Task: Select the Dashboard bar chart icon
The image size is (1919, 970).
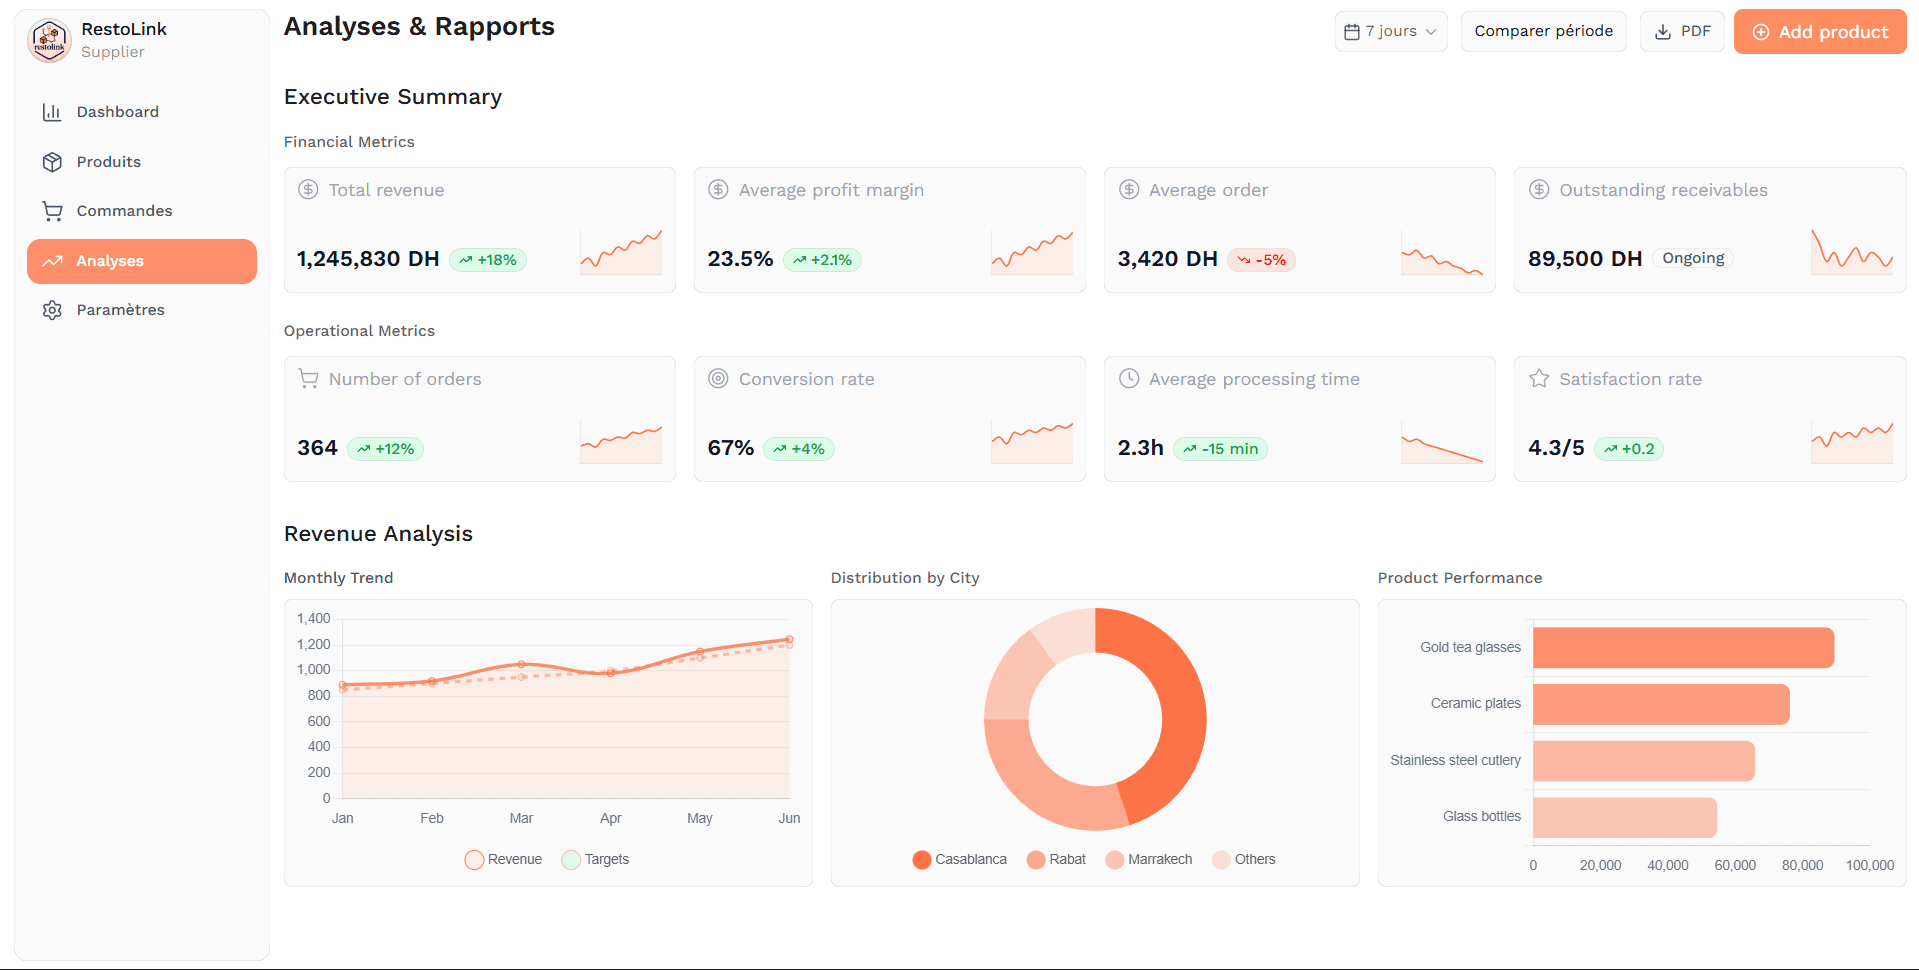Action: coord(52,112)
